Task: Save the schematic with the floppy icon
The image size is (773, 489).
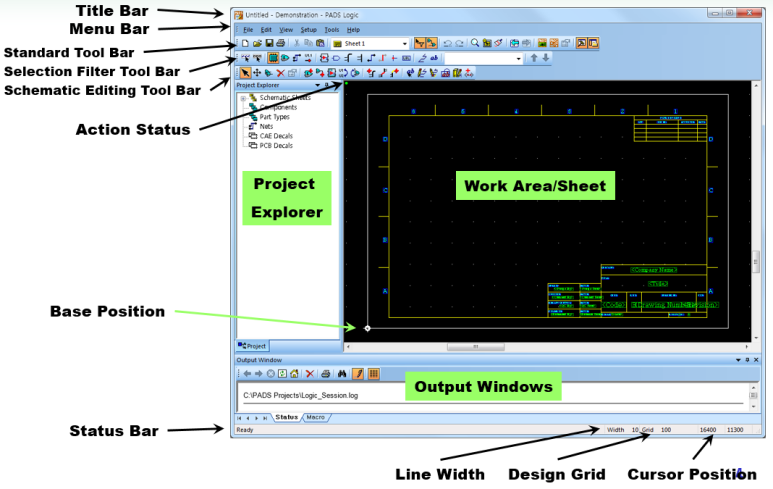Action: (x=269, y=43)
